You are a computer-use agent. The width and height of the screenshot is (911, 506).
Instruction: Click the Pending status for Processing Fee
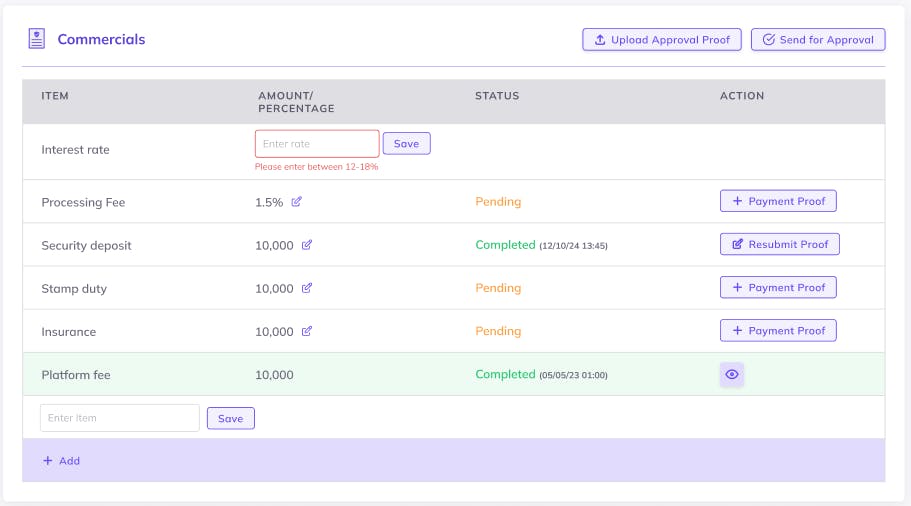[498, 202]
